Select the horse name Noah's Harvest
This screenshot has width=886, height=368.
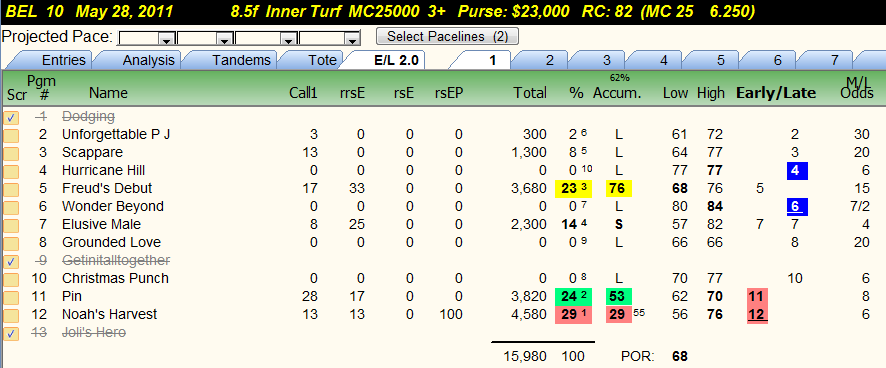(x=110, y=314)
